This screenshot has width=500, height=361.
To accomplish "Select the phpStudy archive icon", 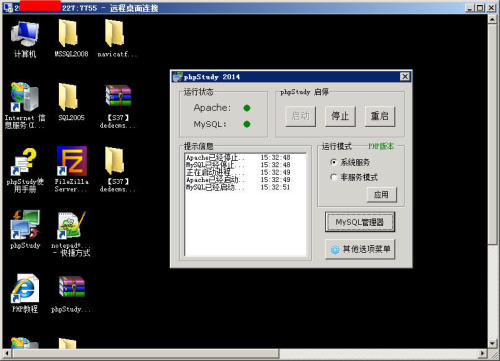I will click(72, 287).
